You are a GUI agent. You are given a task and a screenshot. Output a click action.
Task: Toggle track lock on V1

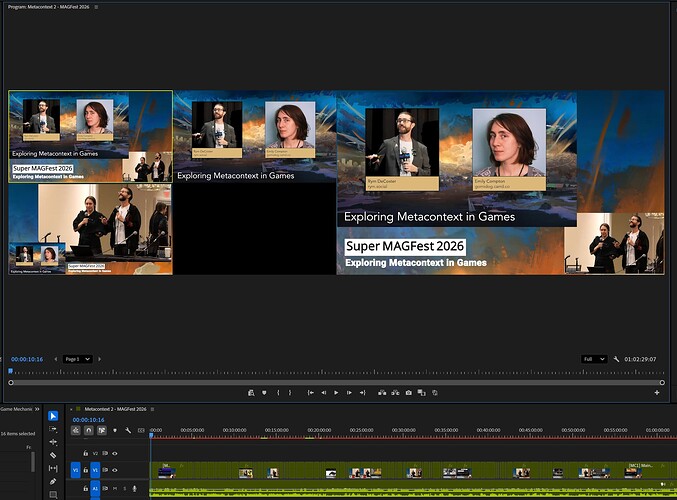(x=85, y=470)
